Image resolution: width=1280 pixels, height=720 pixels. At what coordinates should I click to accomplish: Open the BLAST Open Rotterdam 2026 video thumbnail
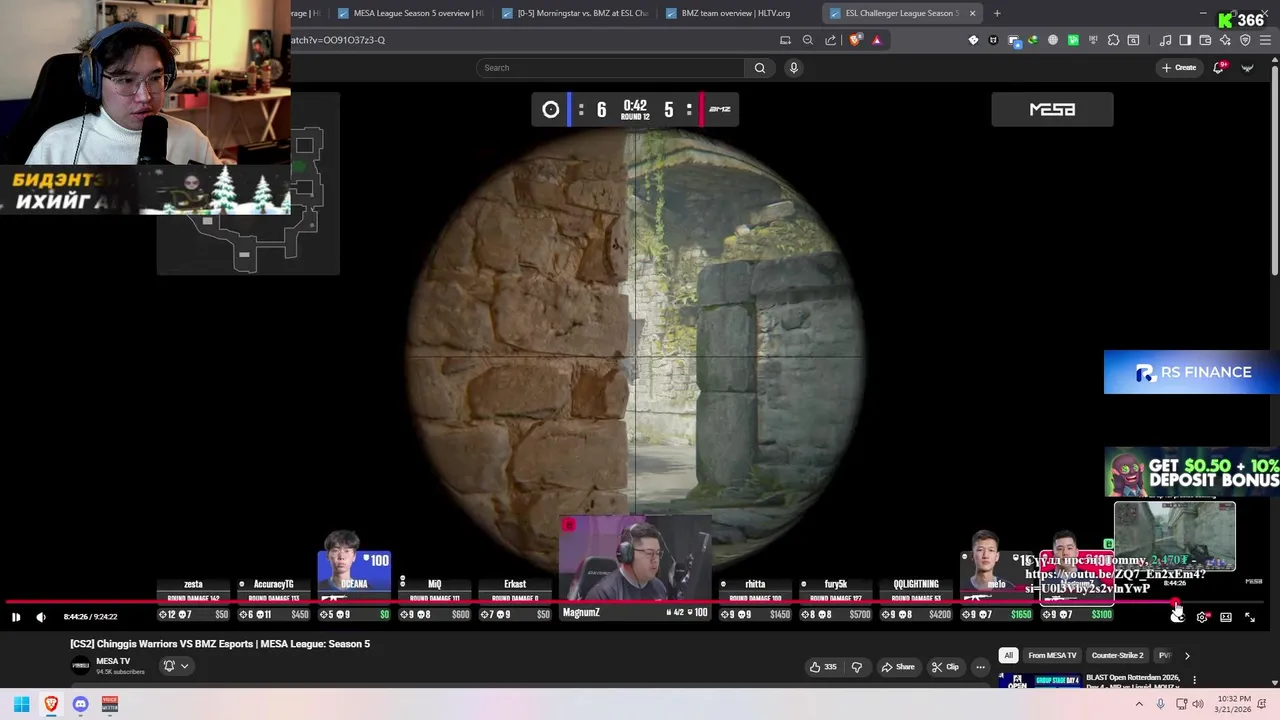coord(1038,681)
